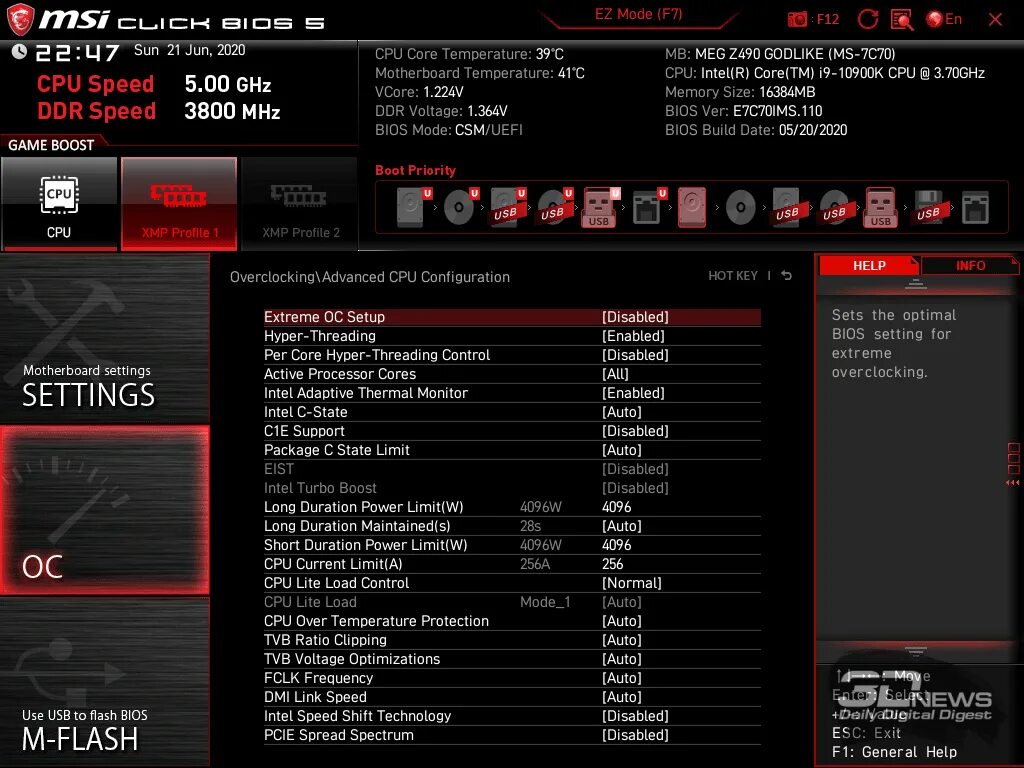Edit Short Duration Power Limit(W) value 4096

[616, 545]
